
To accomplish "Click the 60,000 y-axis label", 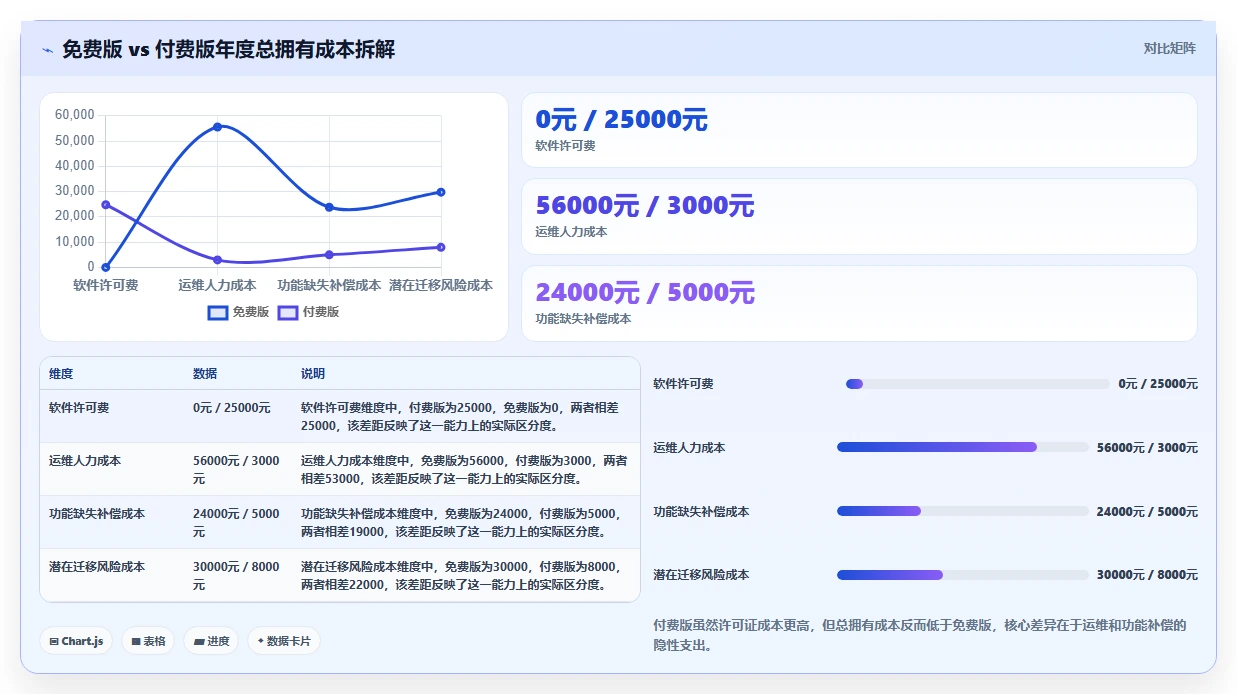I will click(x=75, y=115).
